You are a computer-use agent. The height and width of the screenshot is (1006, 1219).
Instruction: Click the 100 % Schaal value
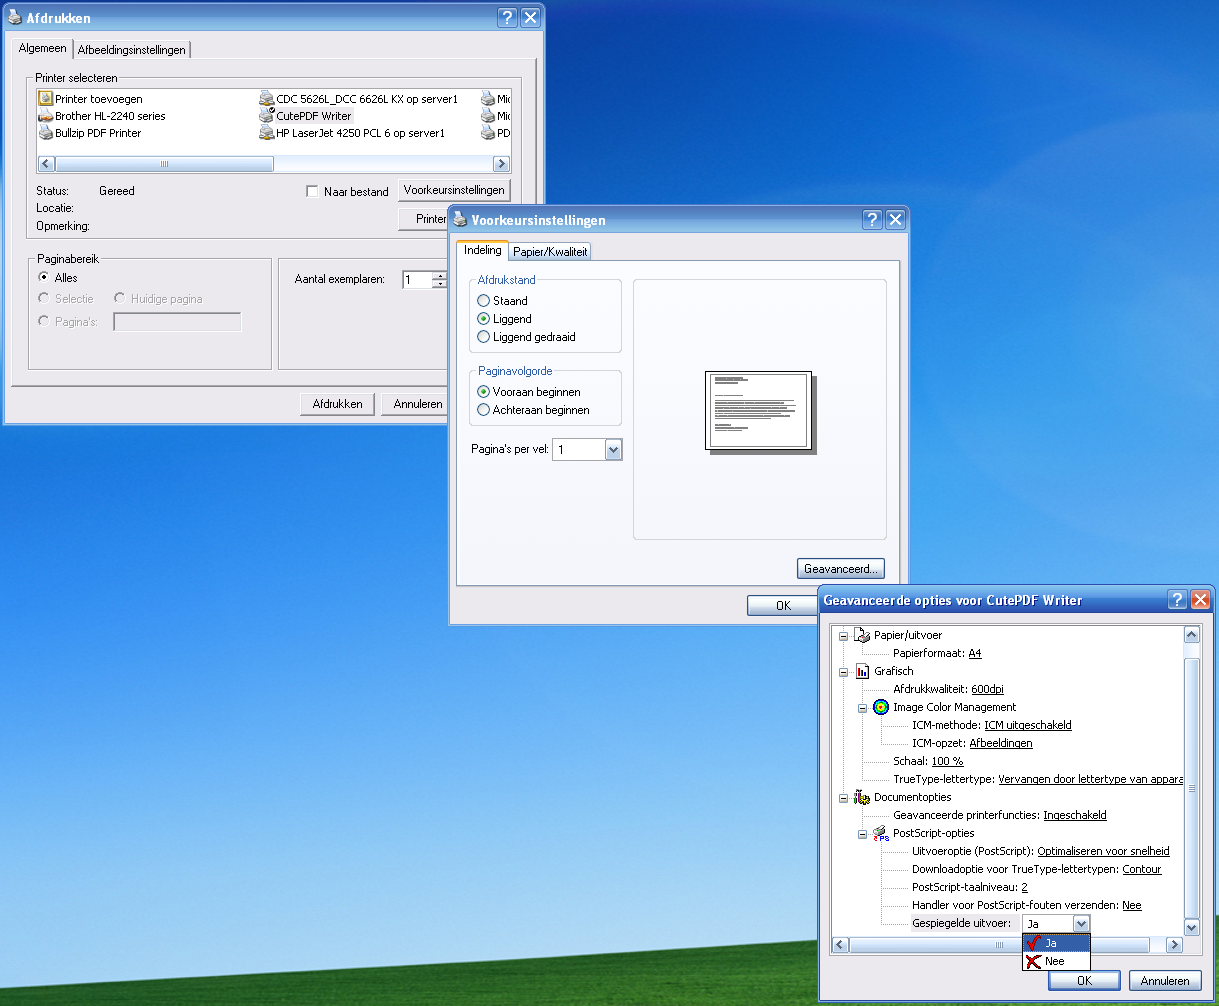point(948,761)
